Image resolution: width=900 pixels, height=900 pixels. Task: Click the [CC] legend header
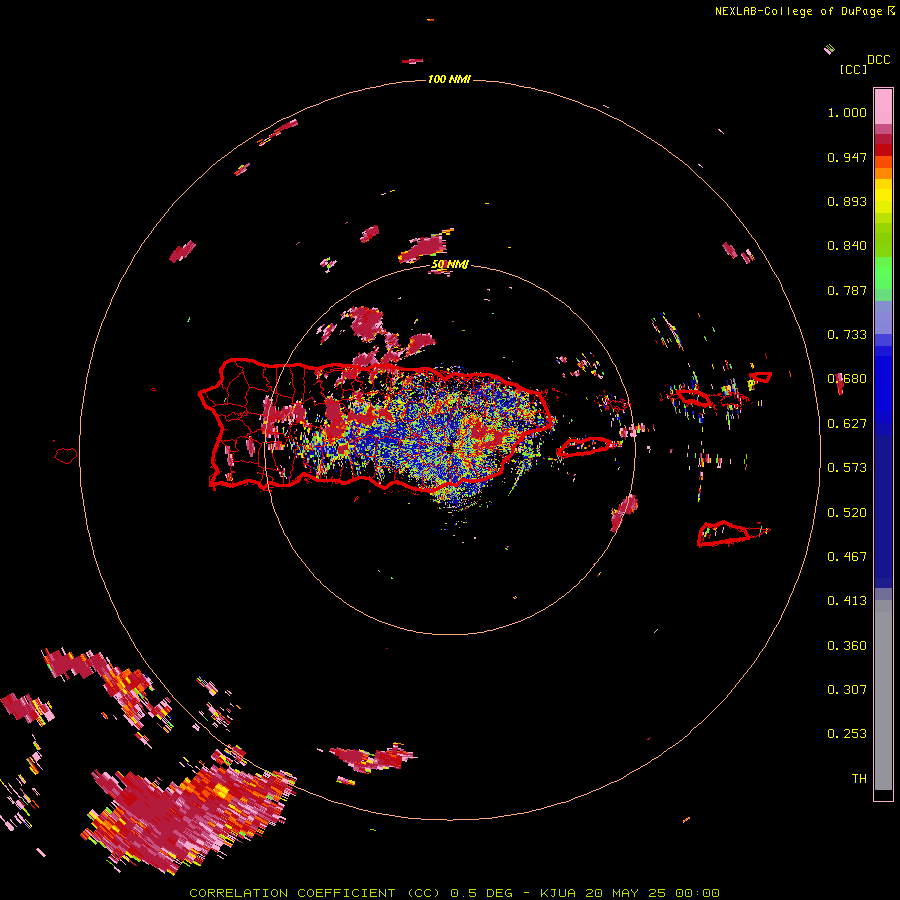pos(853,69)
